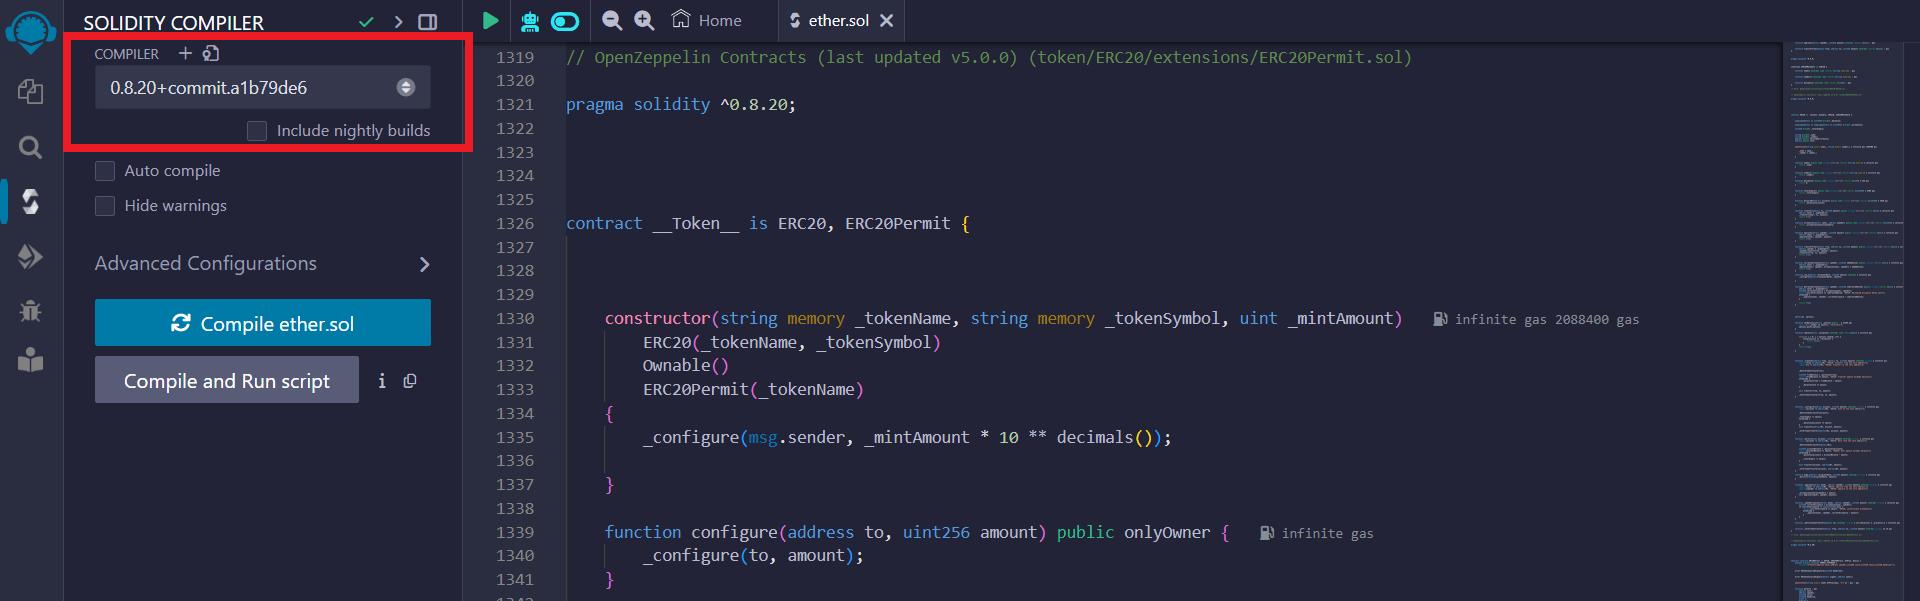Close the ether.sol tab

click(886, 20)
